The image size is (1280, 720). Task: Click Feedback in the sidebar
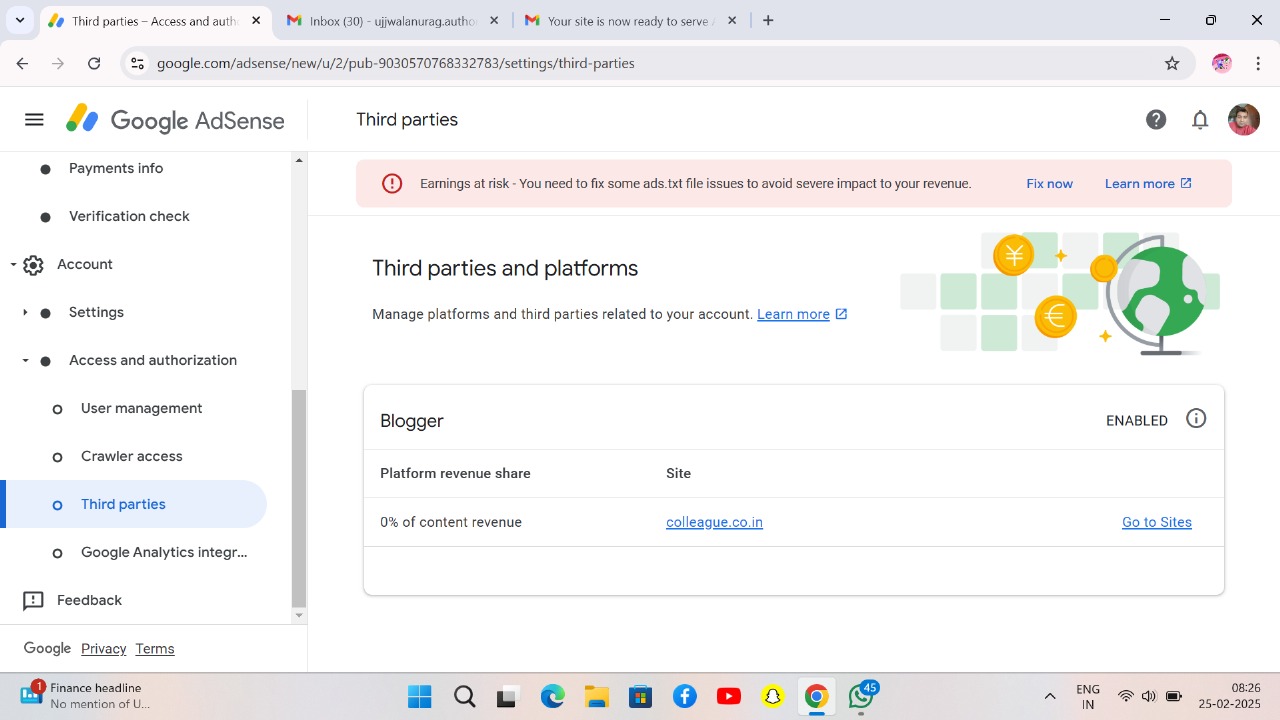click(89, 600)
